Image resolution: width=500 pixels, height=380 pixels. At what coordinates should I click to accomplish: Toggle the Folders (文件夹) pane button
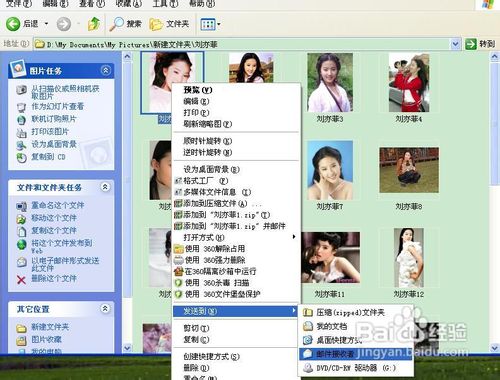[169, 24]
